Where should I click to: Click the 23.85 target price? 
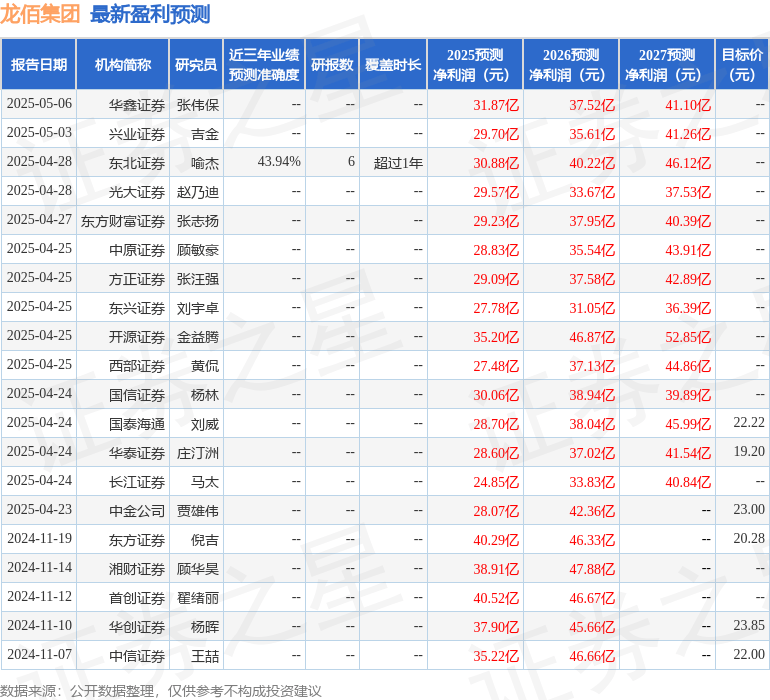[749, 625]
